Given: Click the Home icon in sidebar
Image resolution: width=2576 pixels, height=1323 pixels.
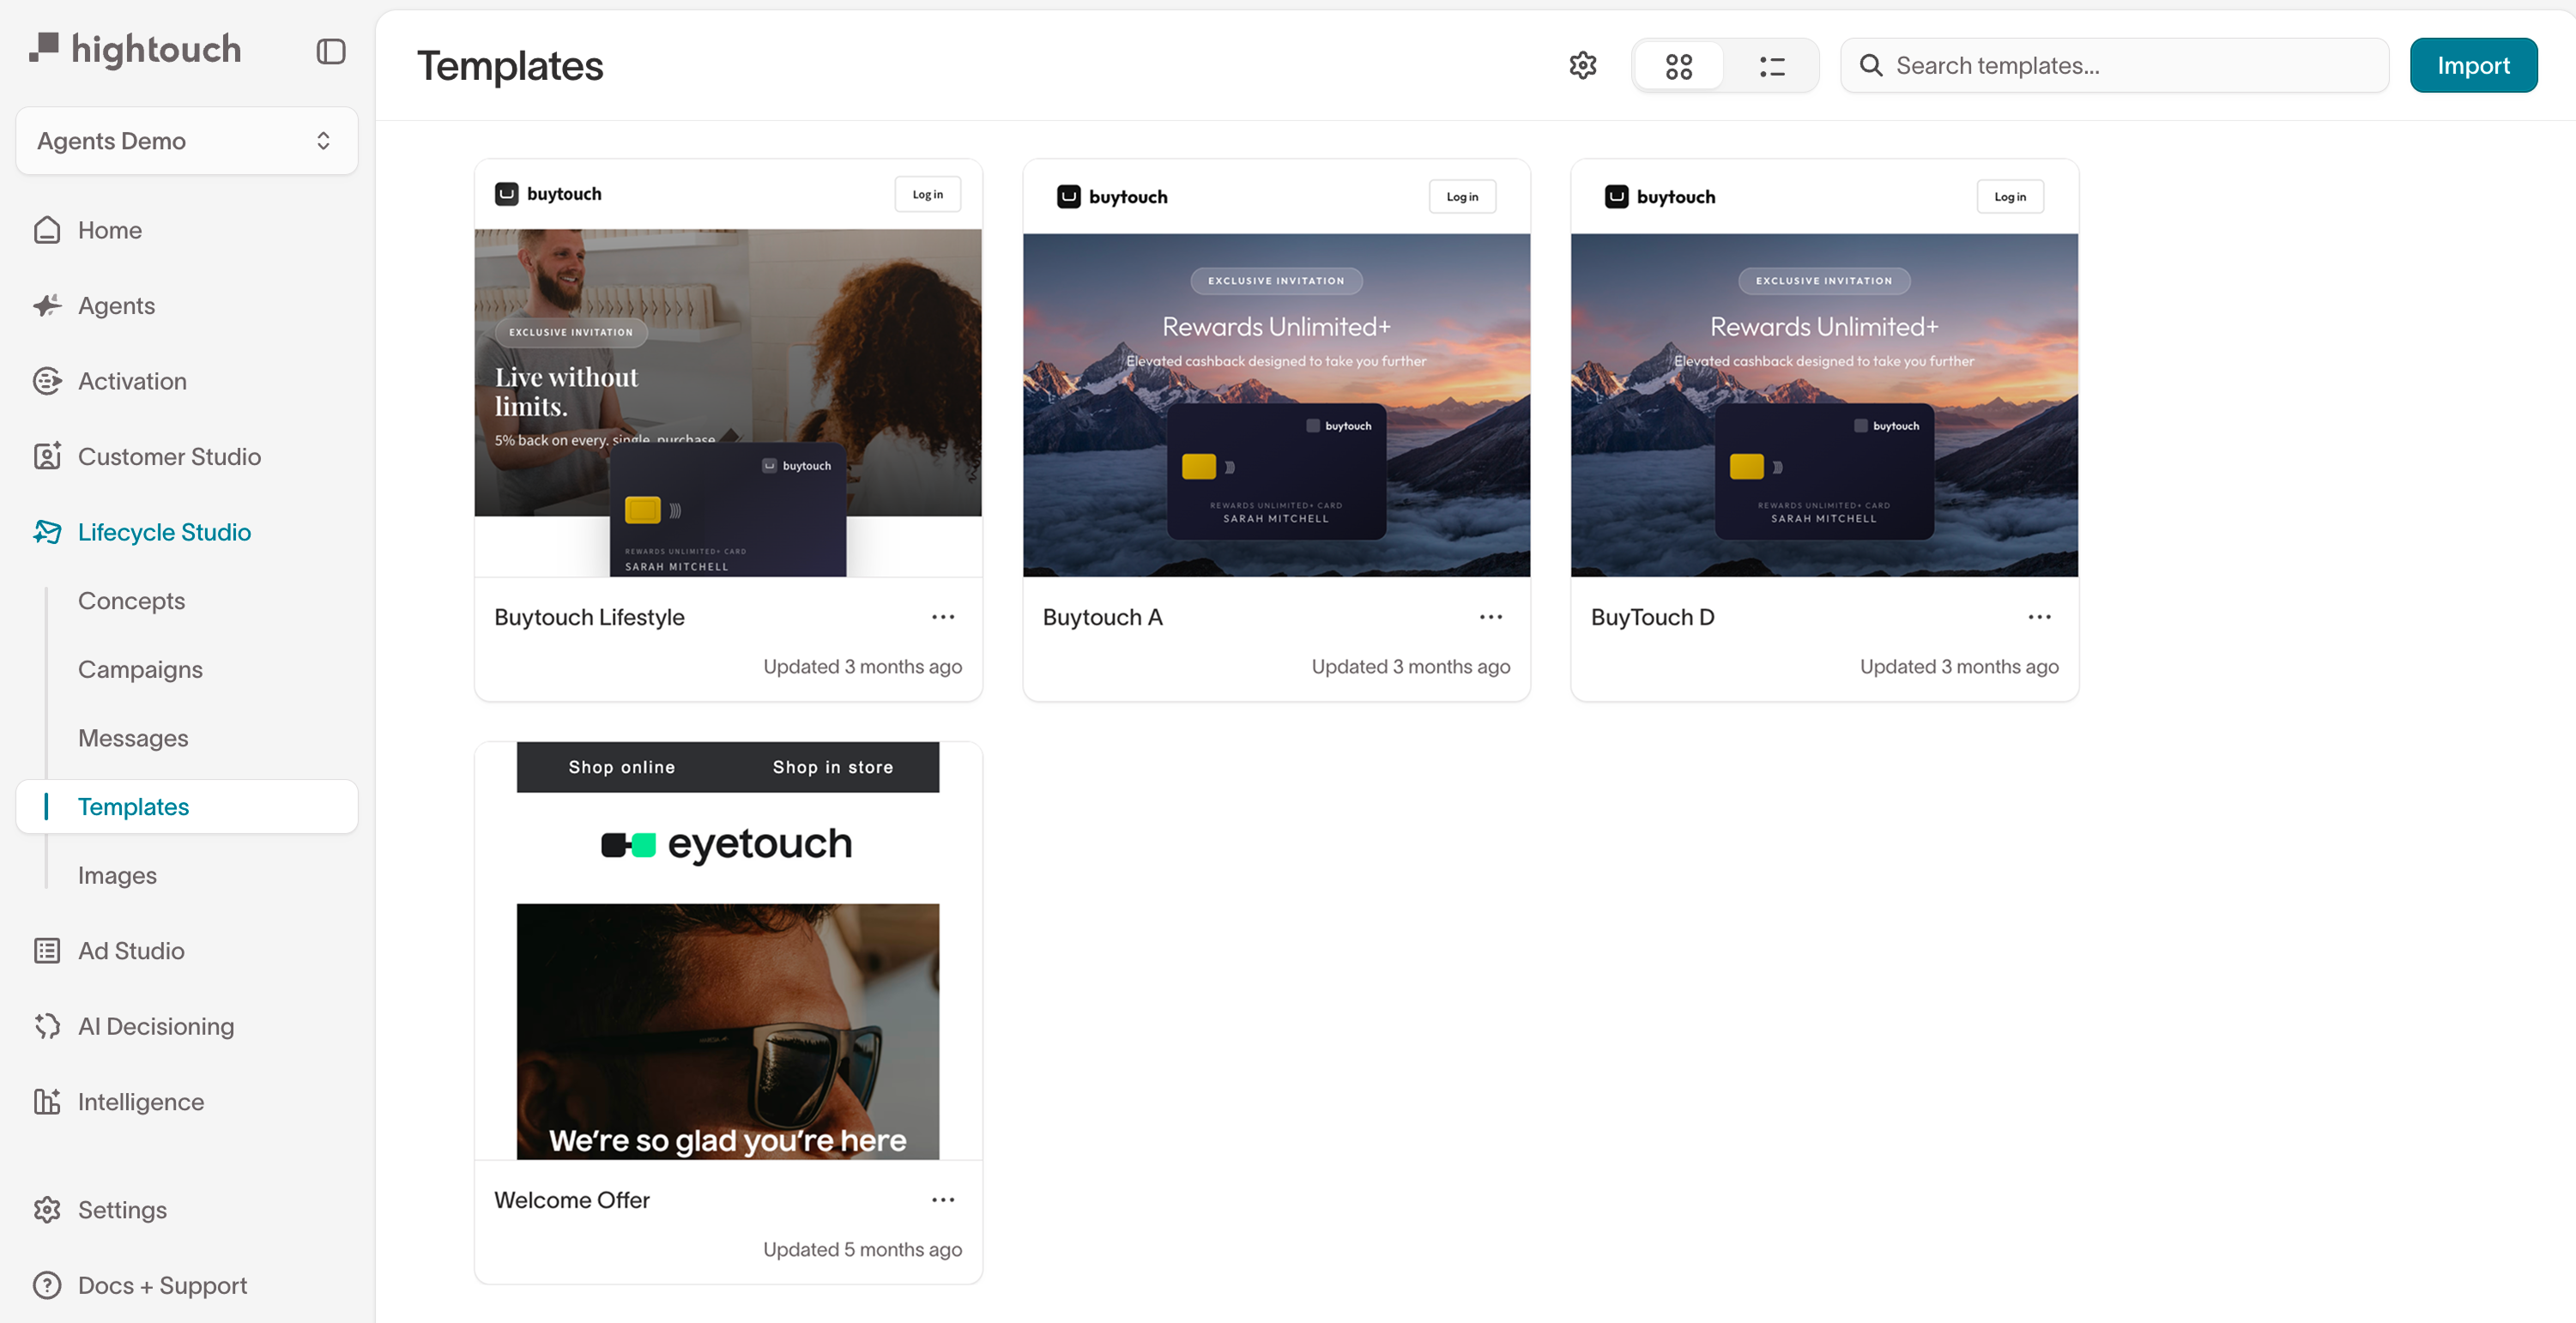Looking at the screenshot, I should coord(47,230).
